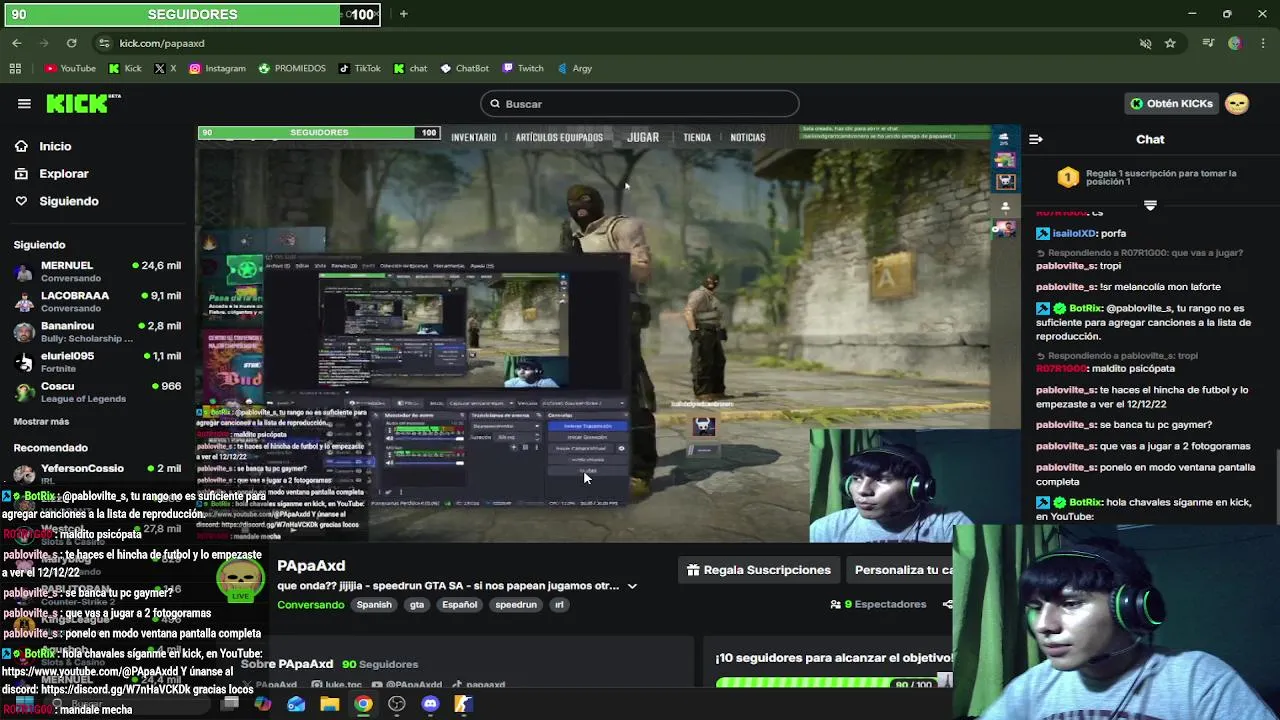Open the bookmarks apps grid icon

(x=15, y=68)
